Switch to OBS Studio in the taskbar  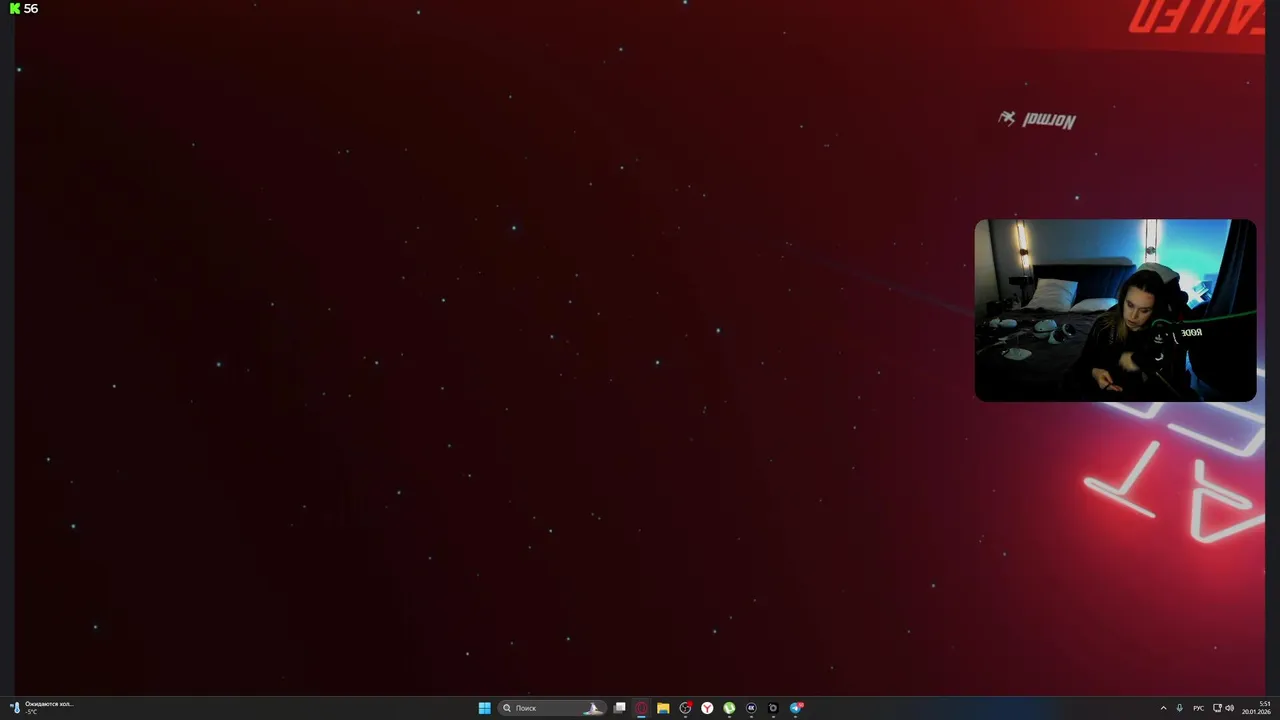point(685,708)
